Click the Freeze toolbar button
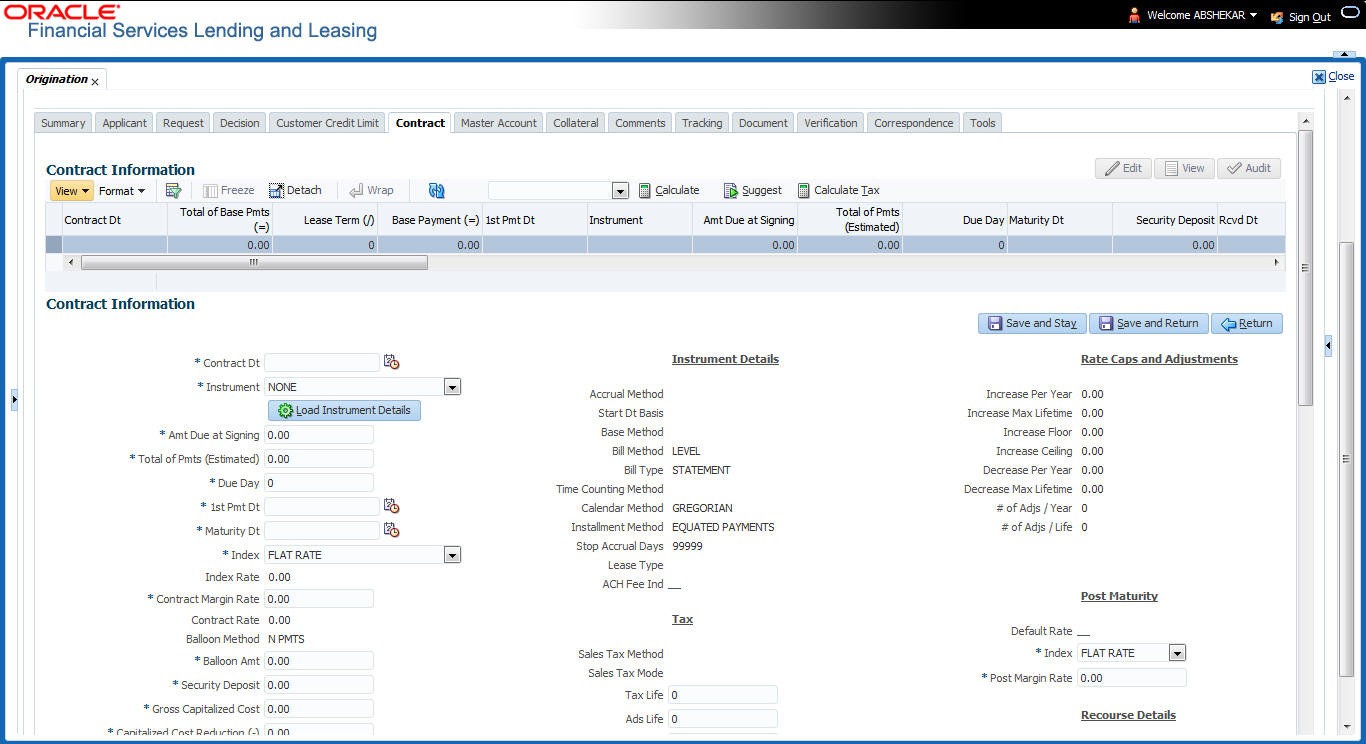Screen dimensions: 1366x744 pos(229,190)
